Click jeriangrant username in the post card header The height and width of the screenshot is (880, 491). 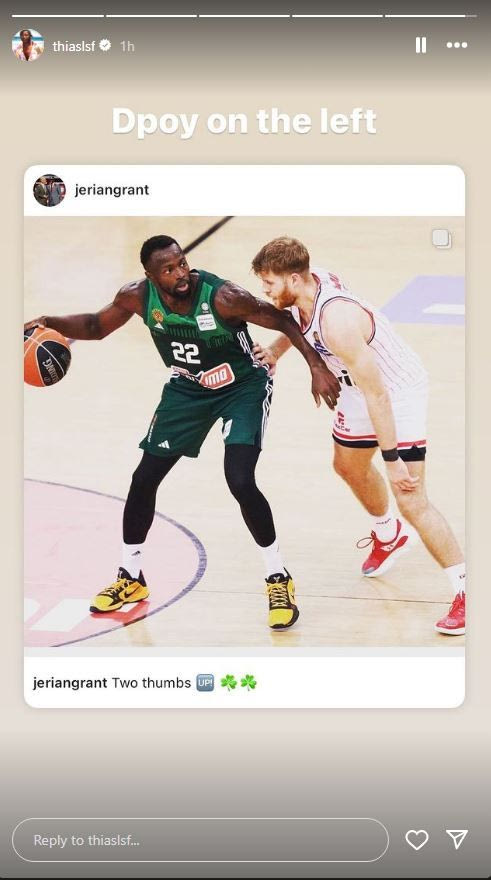112,190
